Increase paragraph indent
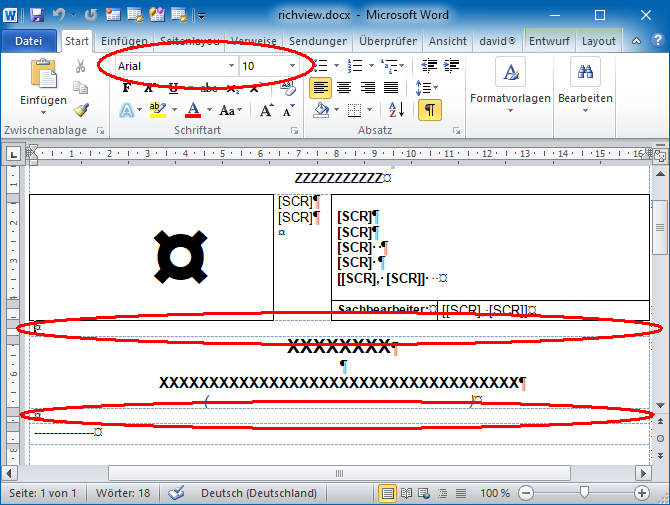 pos(451,65)
